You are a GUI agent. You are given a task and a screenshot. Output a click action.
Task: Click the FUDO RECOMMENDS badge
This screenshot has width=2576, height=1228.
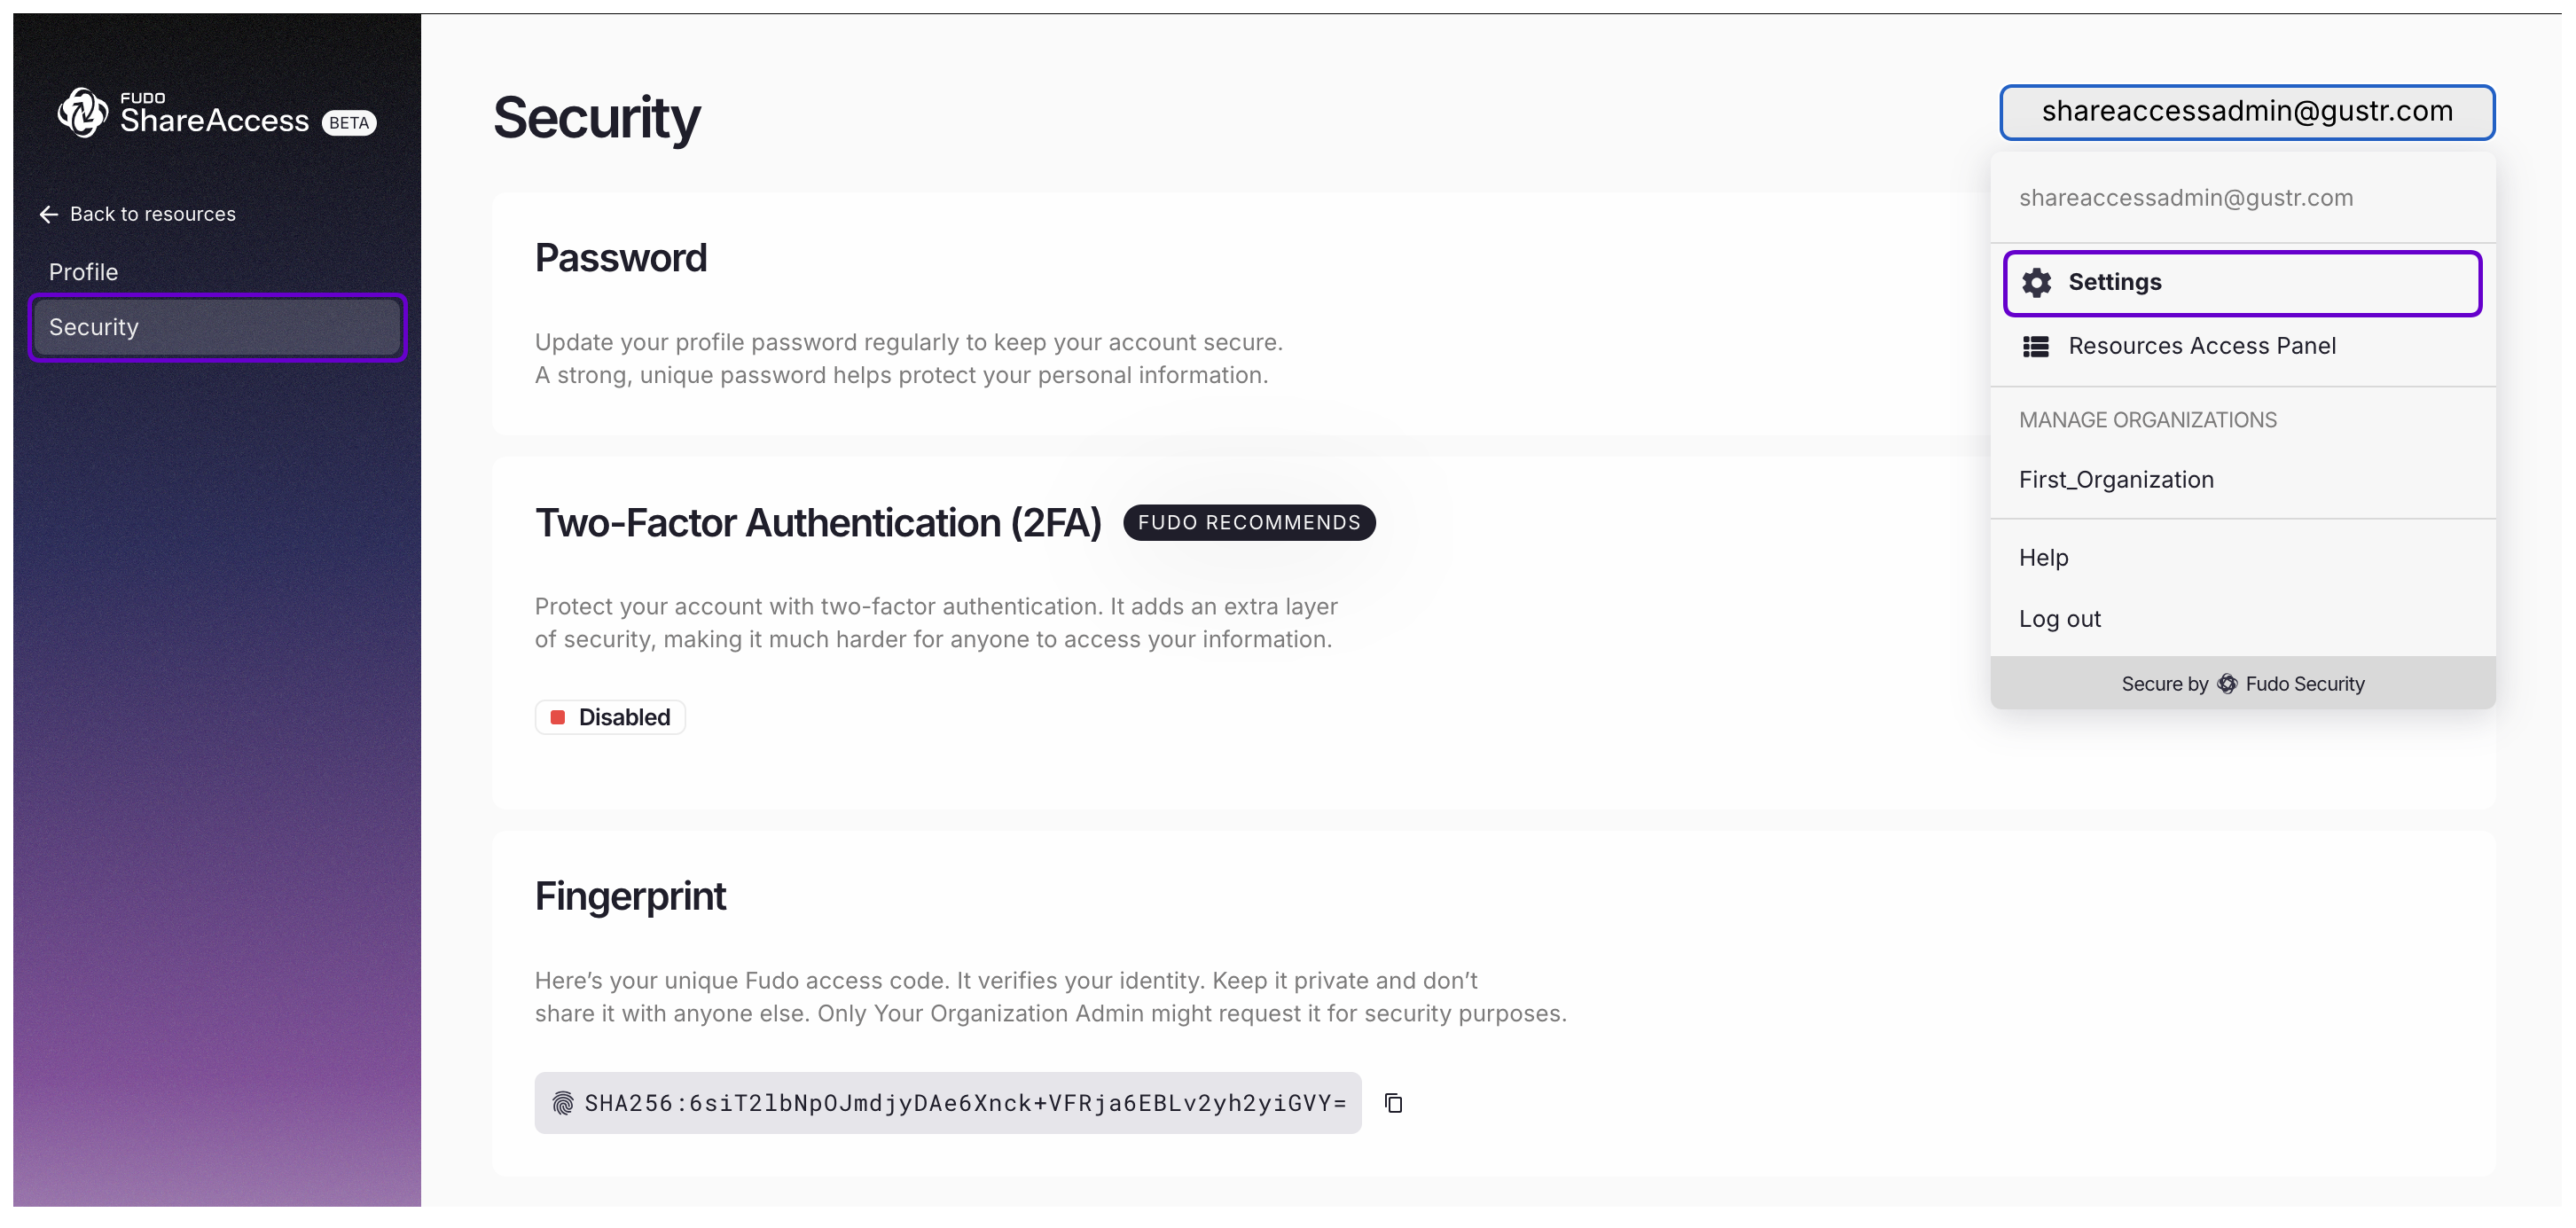[1249, 523]
